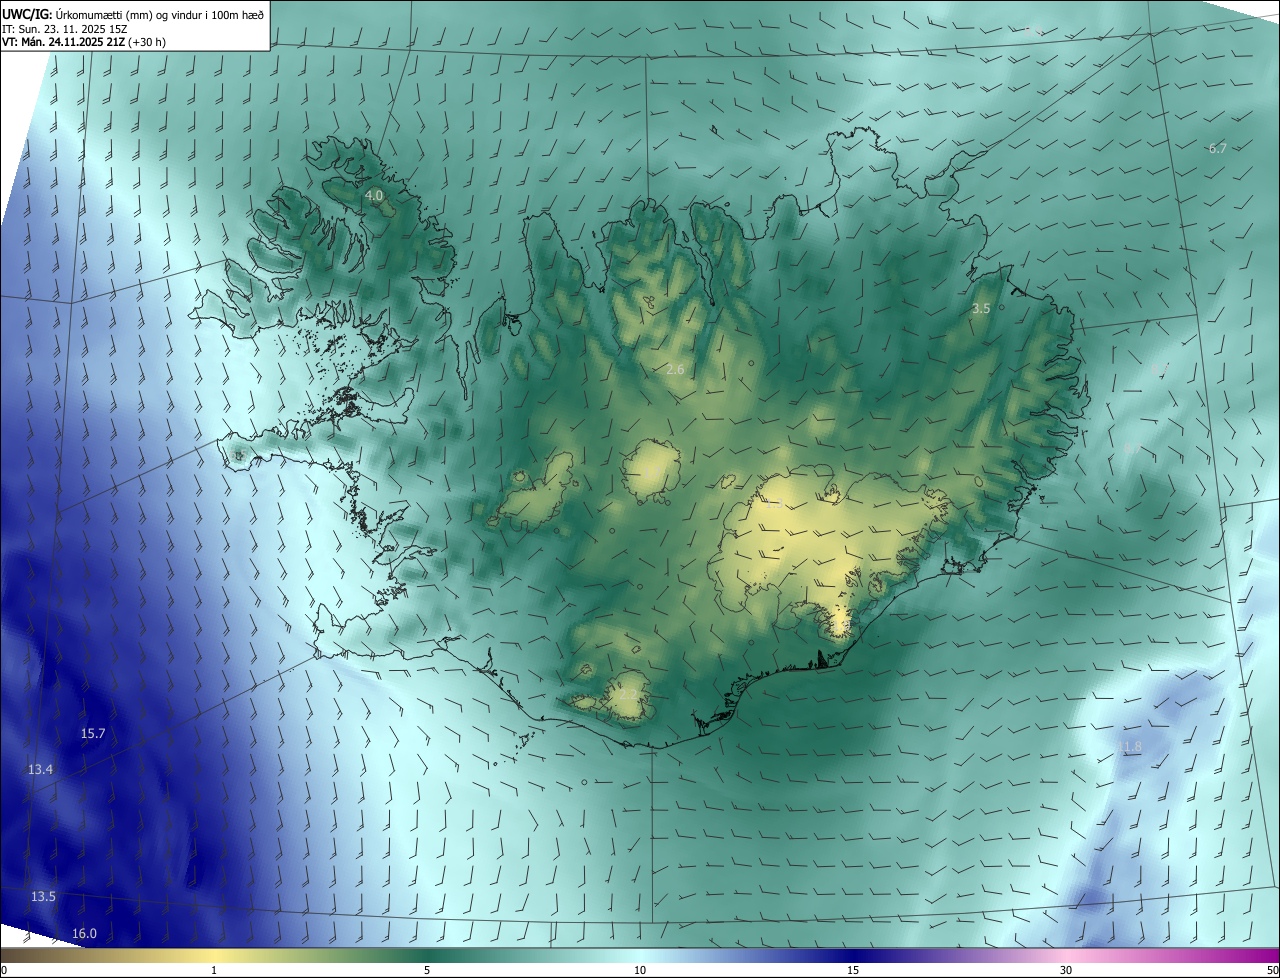1280x978 pixels.
Task: Click the 6.7 value label over the sea
Action: 1217,148
